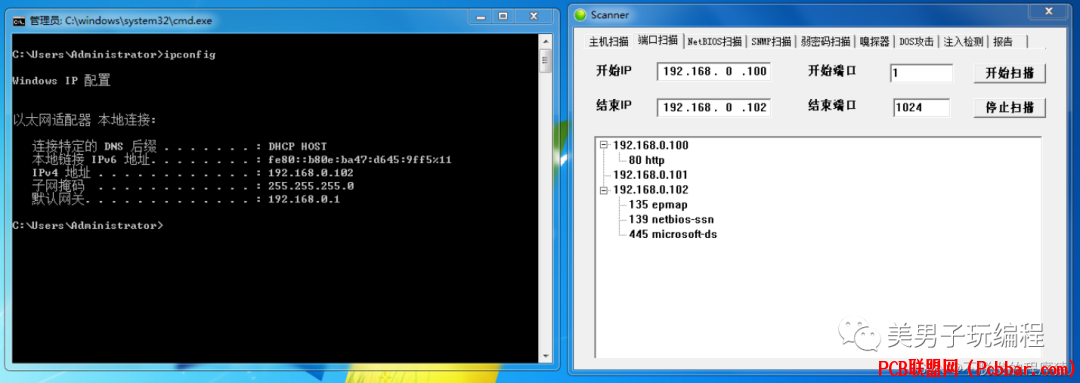
Task: Open the NetBIOS扫描 tab
Action: tap(715, 42)
